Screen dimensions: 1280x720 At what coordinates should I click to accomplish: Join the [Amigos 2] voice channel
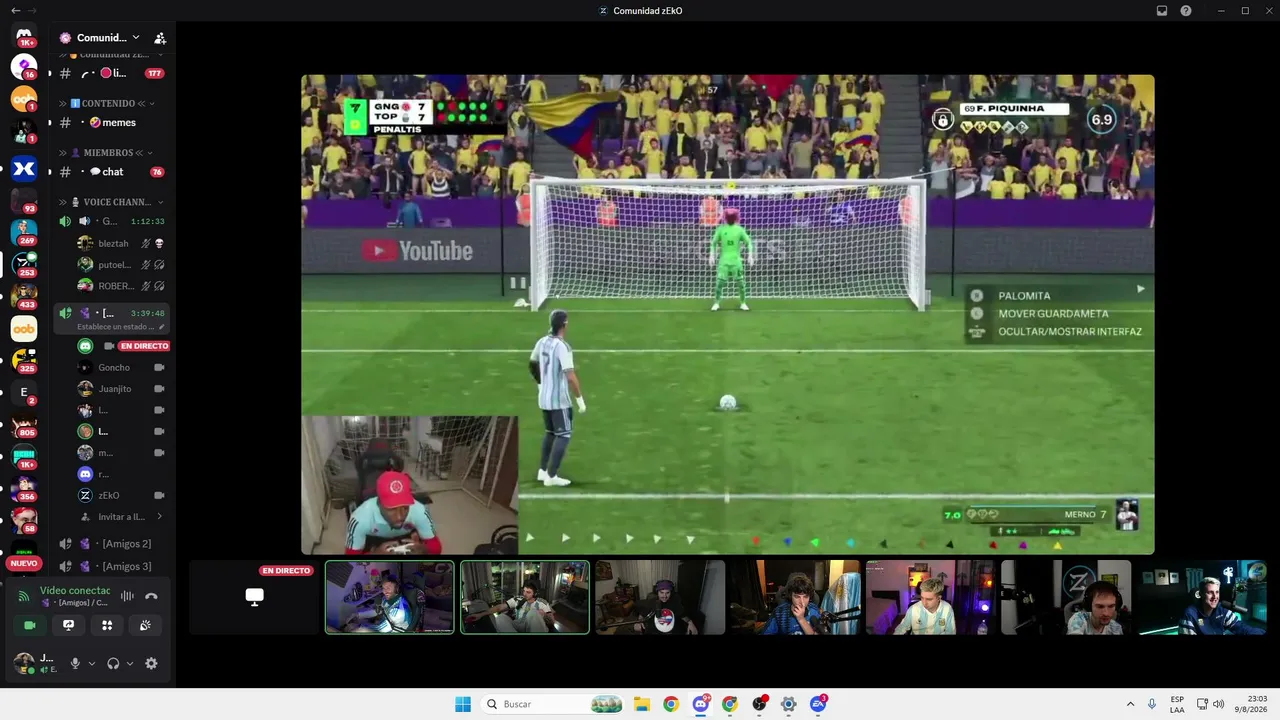(x=110, y=544)
